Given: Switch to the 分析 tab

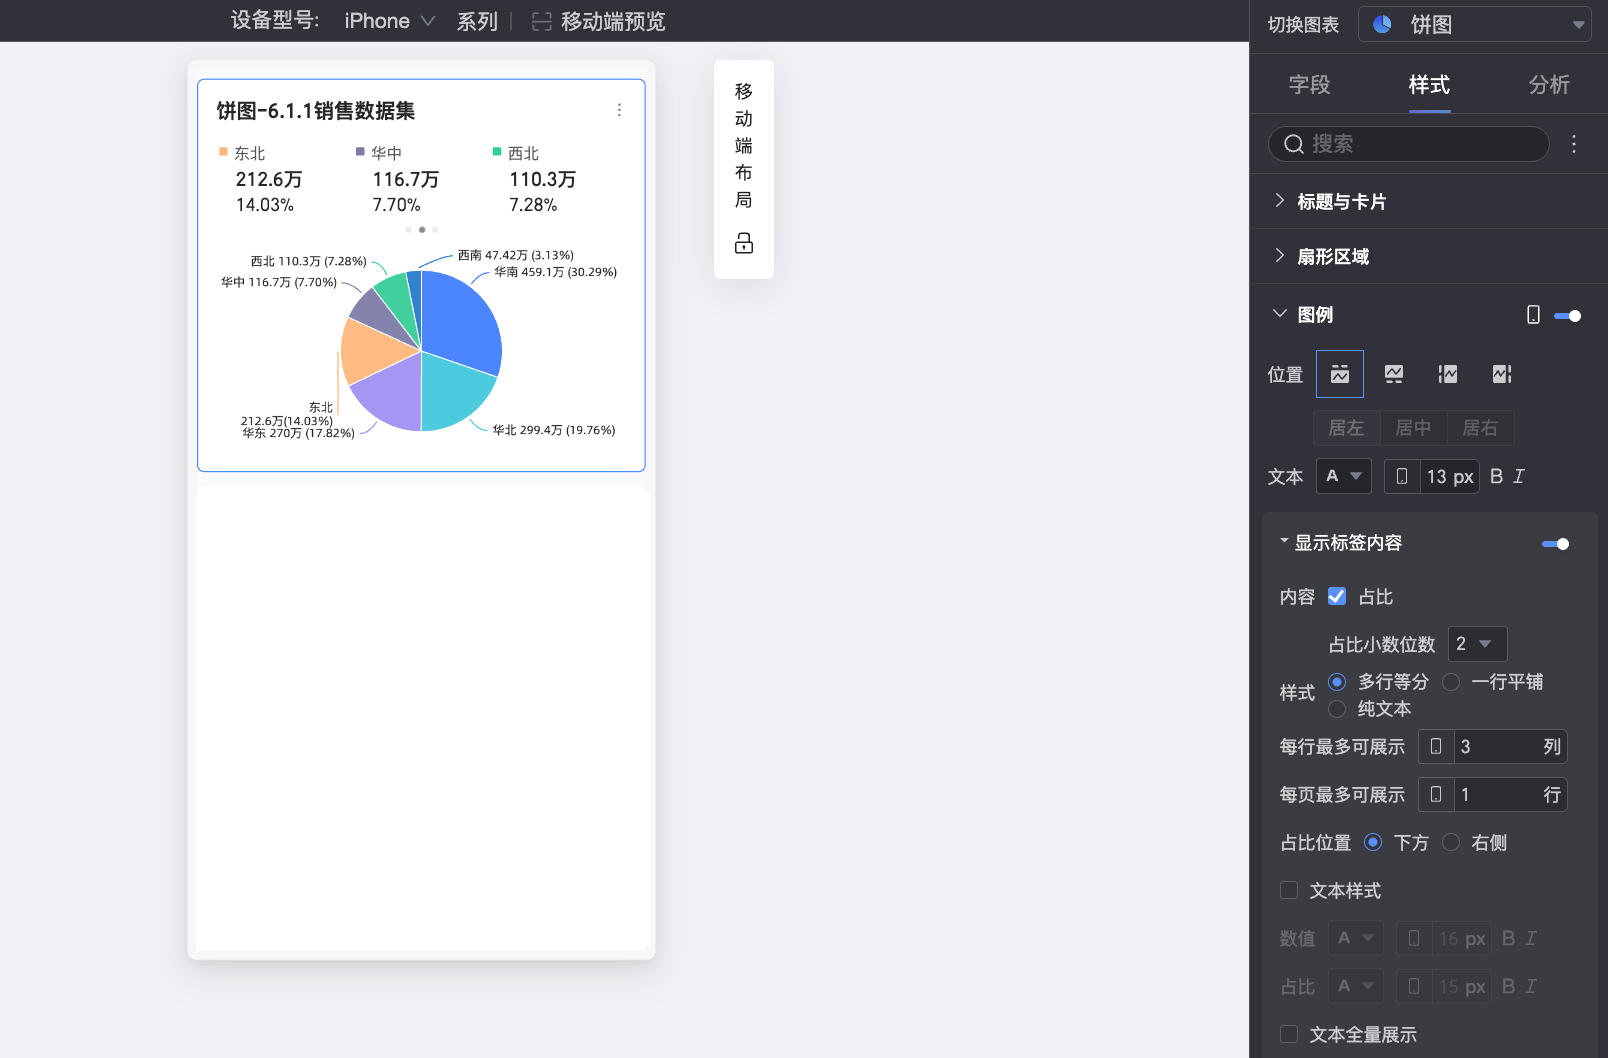Looking at the screenshot, I should (1549, 85).
